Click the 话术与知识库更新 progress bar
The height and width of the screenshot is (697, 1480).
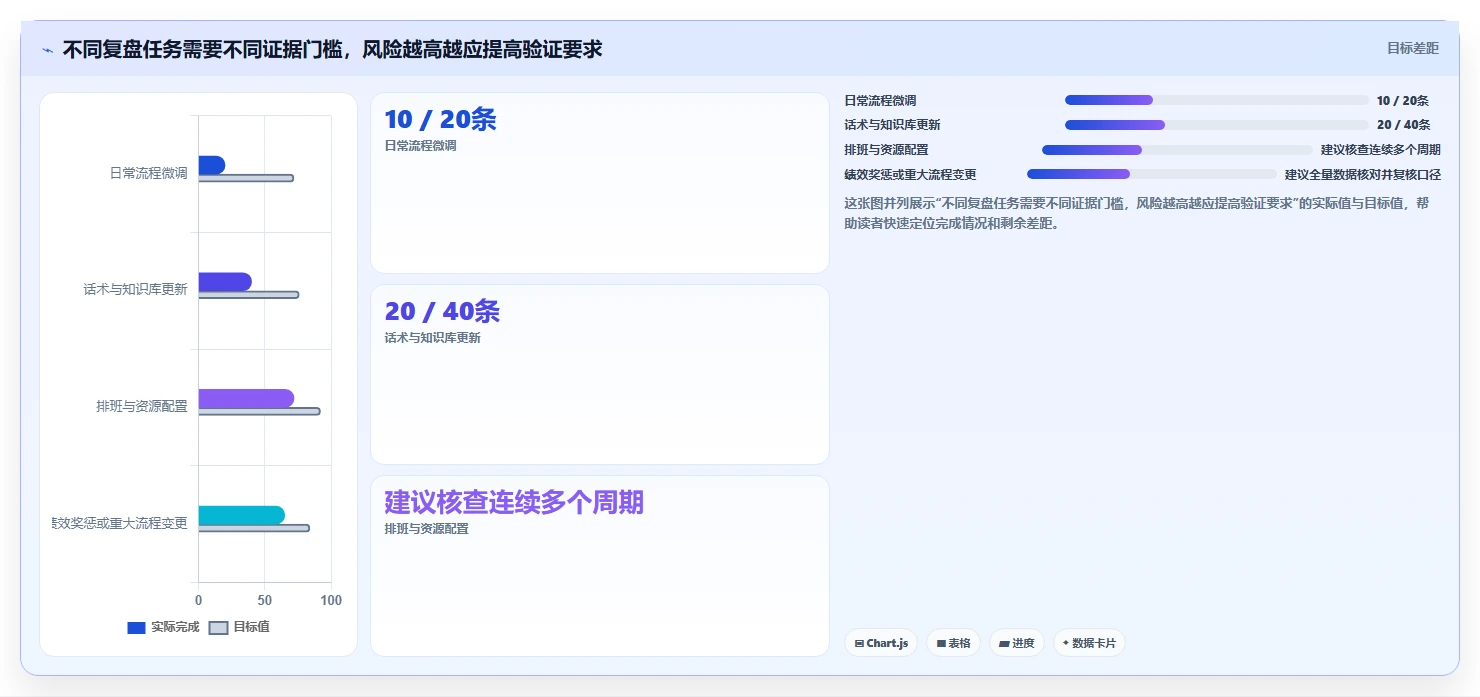tap(1217, 125)
